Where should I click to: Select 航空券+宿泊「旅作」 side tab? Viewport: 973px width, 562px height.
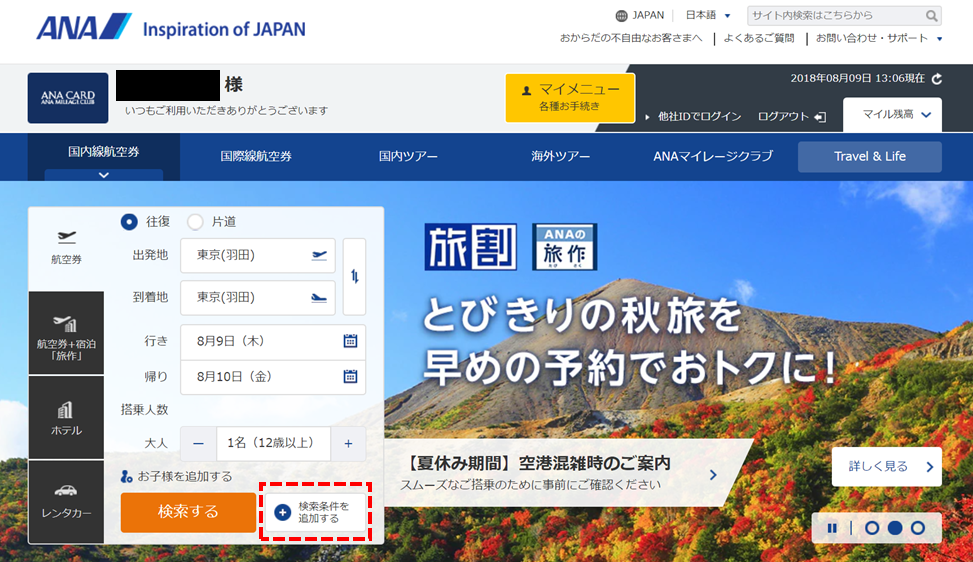[x=66, y=333]
